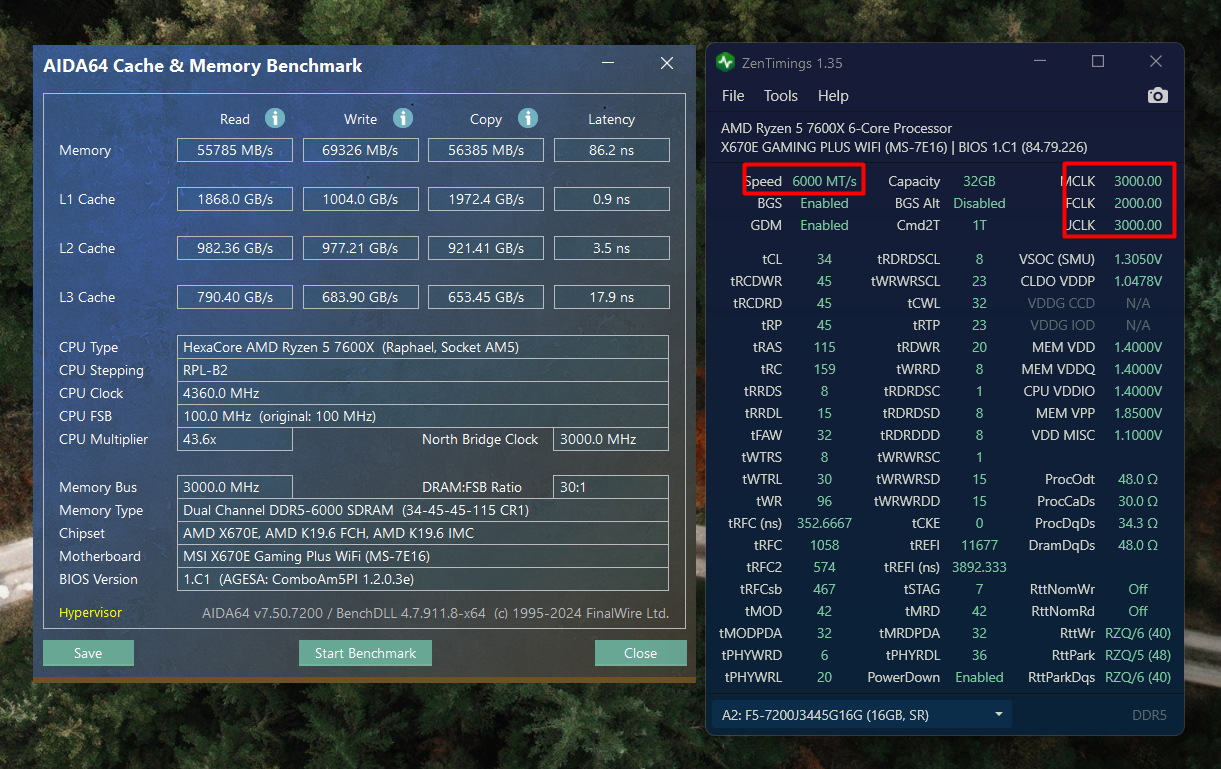Viewport: 1221px width, 769px height.
Task: Click L3 Cache latency value 17.9 ns
Action: (x=611, y=297)
